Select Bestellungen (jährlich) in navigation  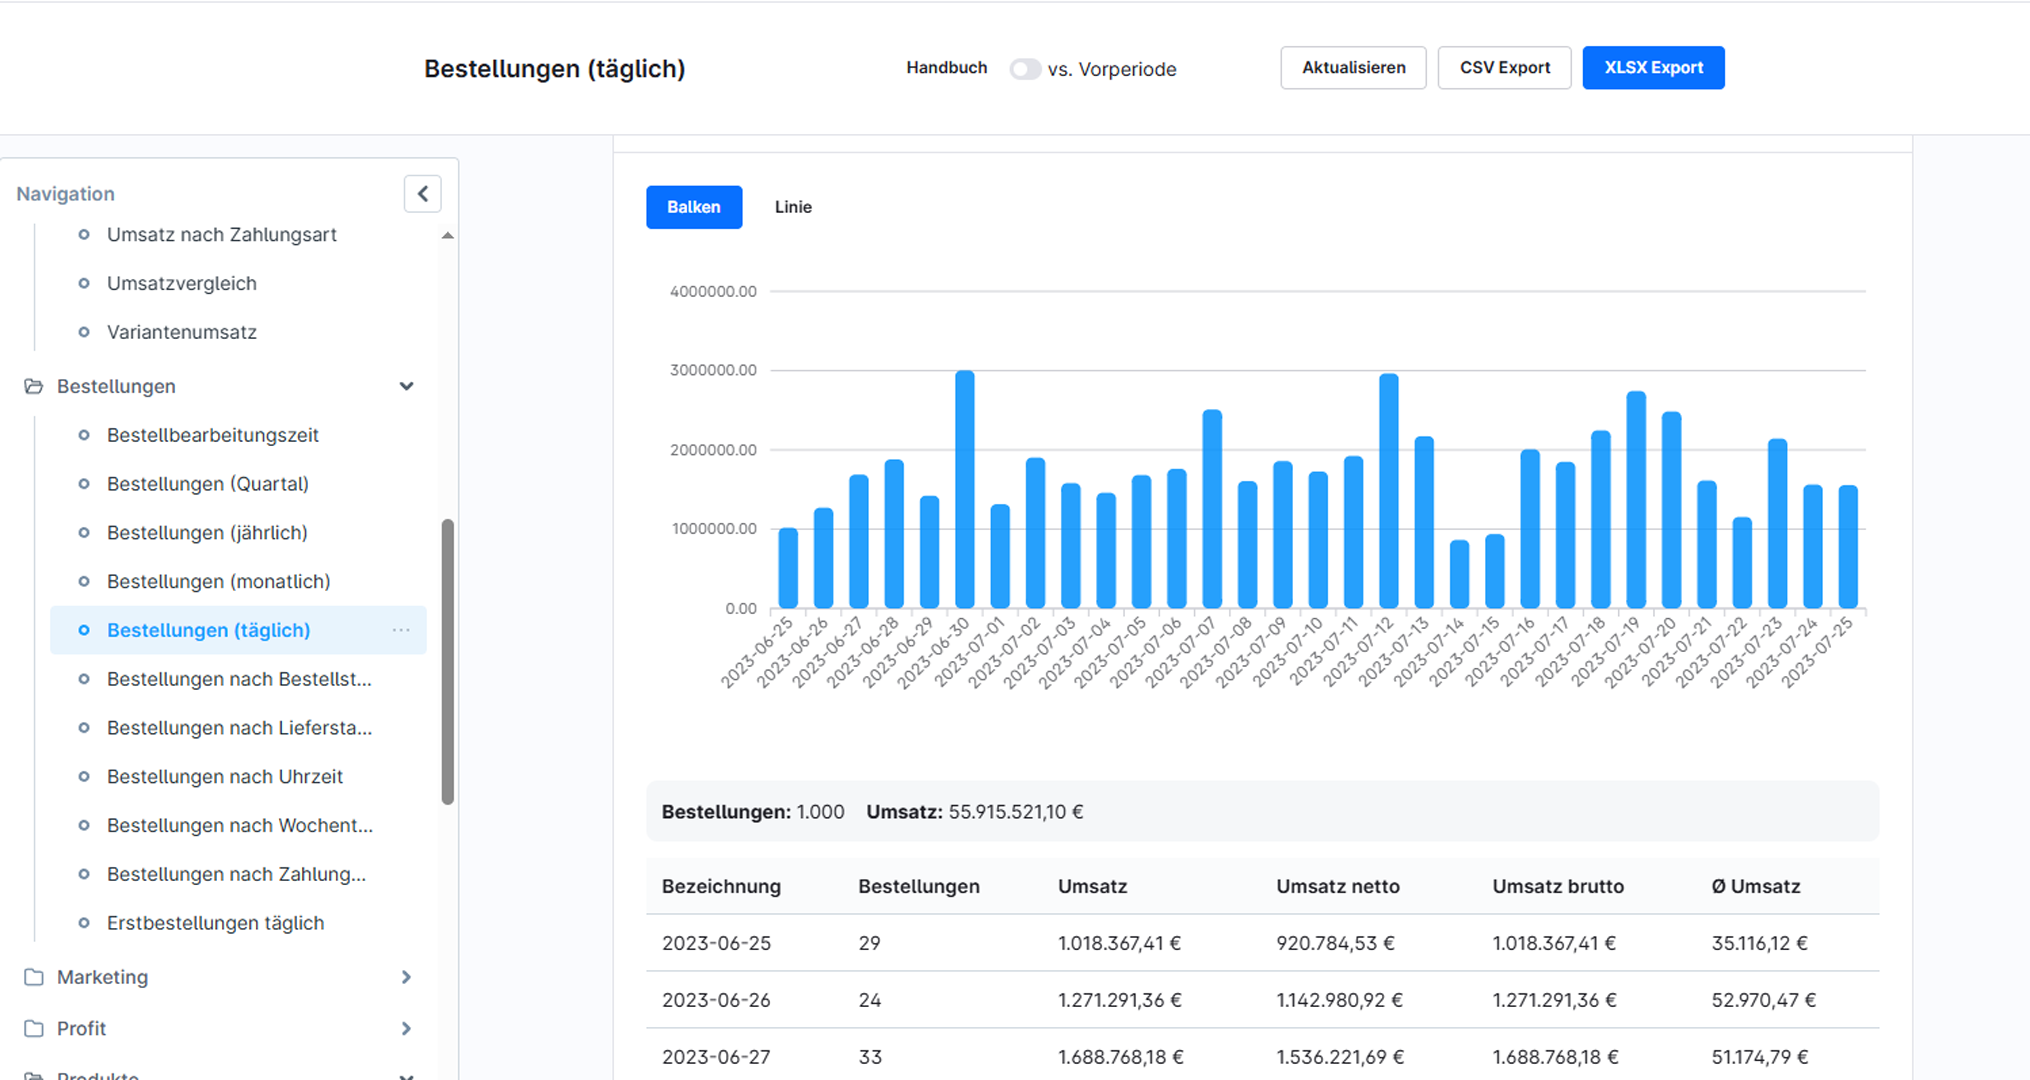[x=207, y=533]
